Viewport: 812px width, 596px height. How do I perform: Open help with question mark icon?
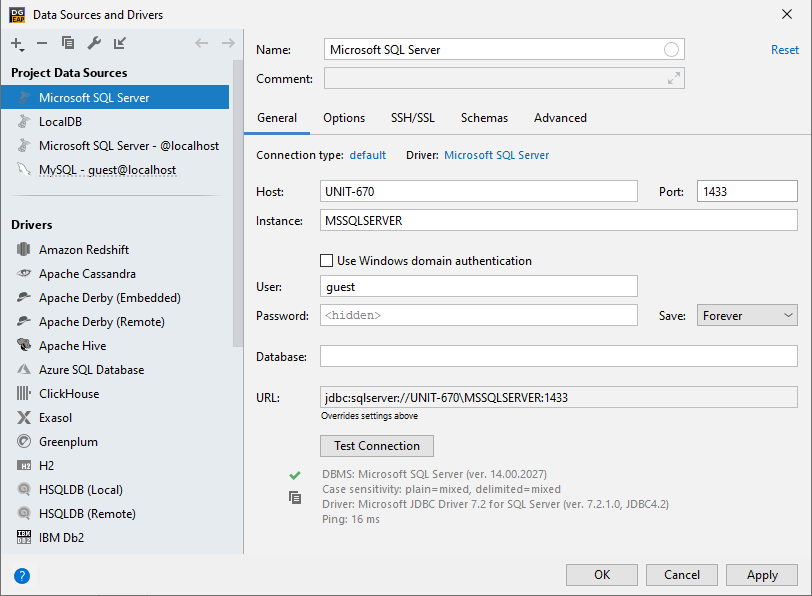tap(22, 576)
